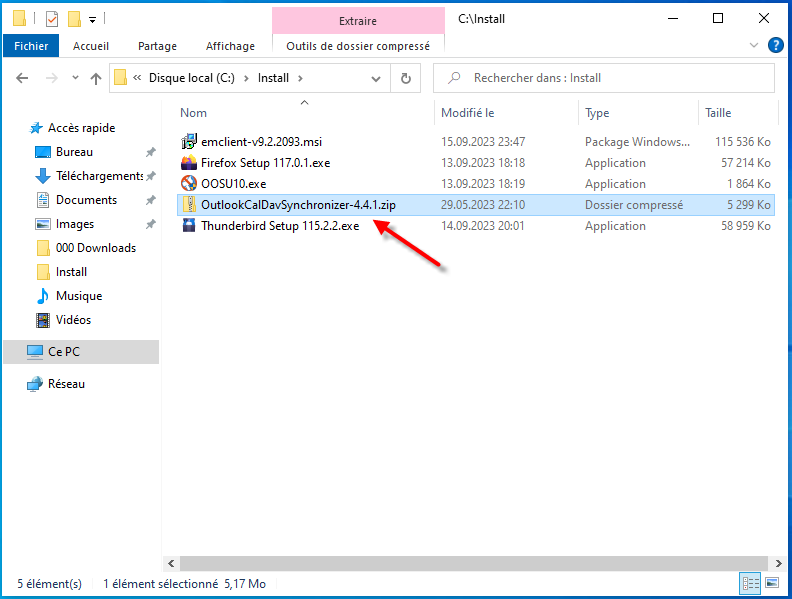This screenshot has height=599, width=792.
Task: Click the pin icon next to Bureau
Action: point(151,152)
